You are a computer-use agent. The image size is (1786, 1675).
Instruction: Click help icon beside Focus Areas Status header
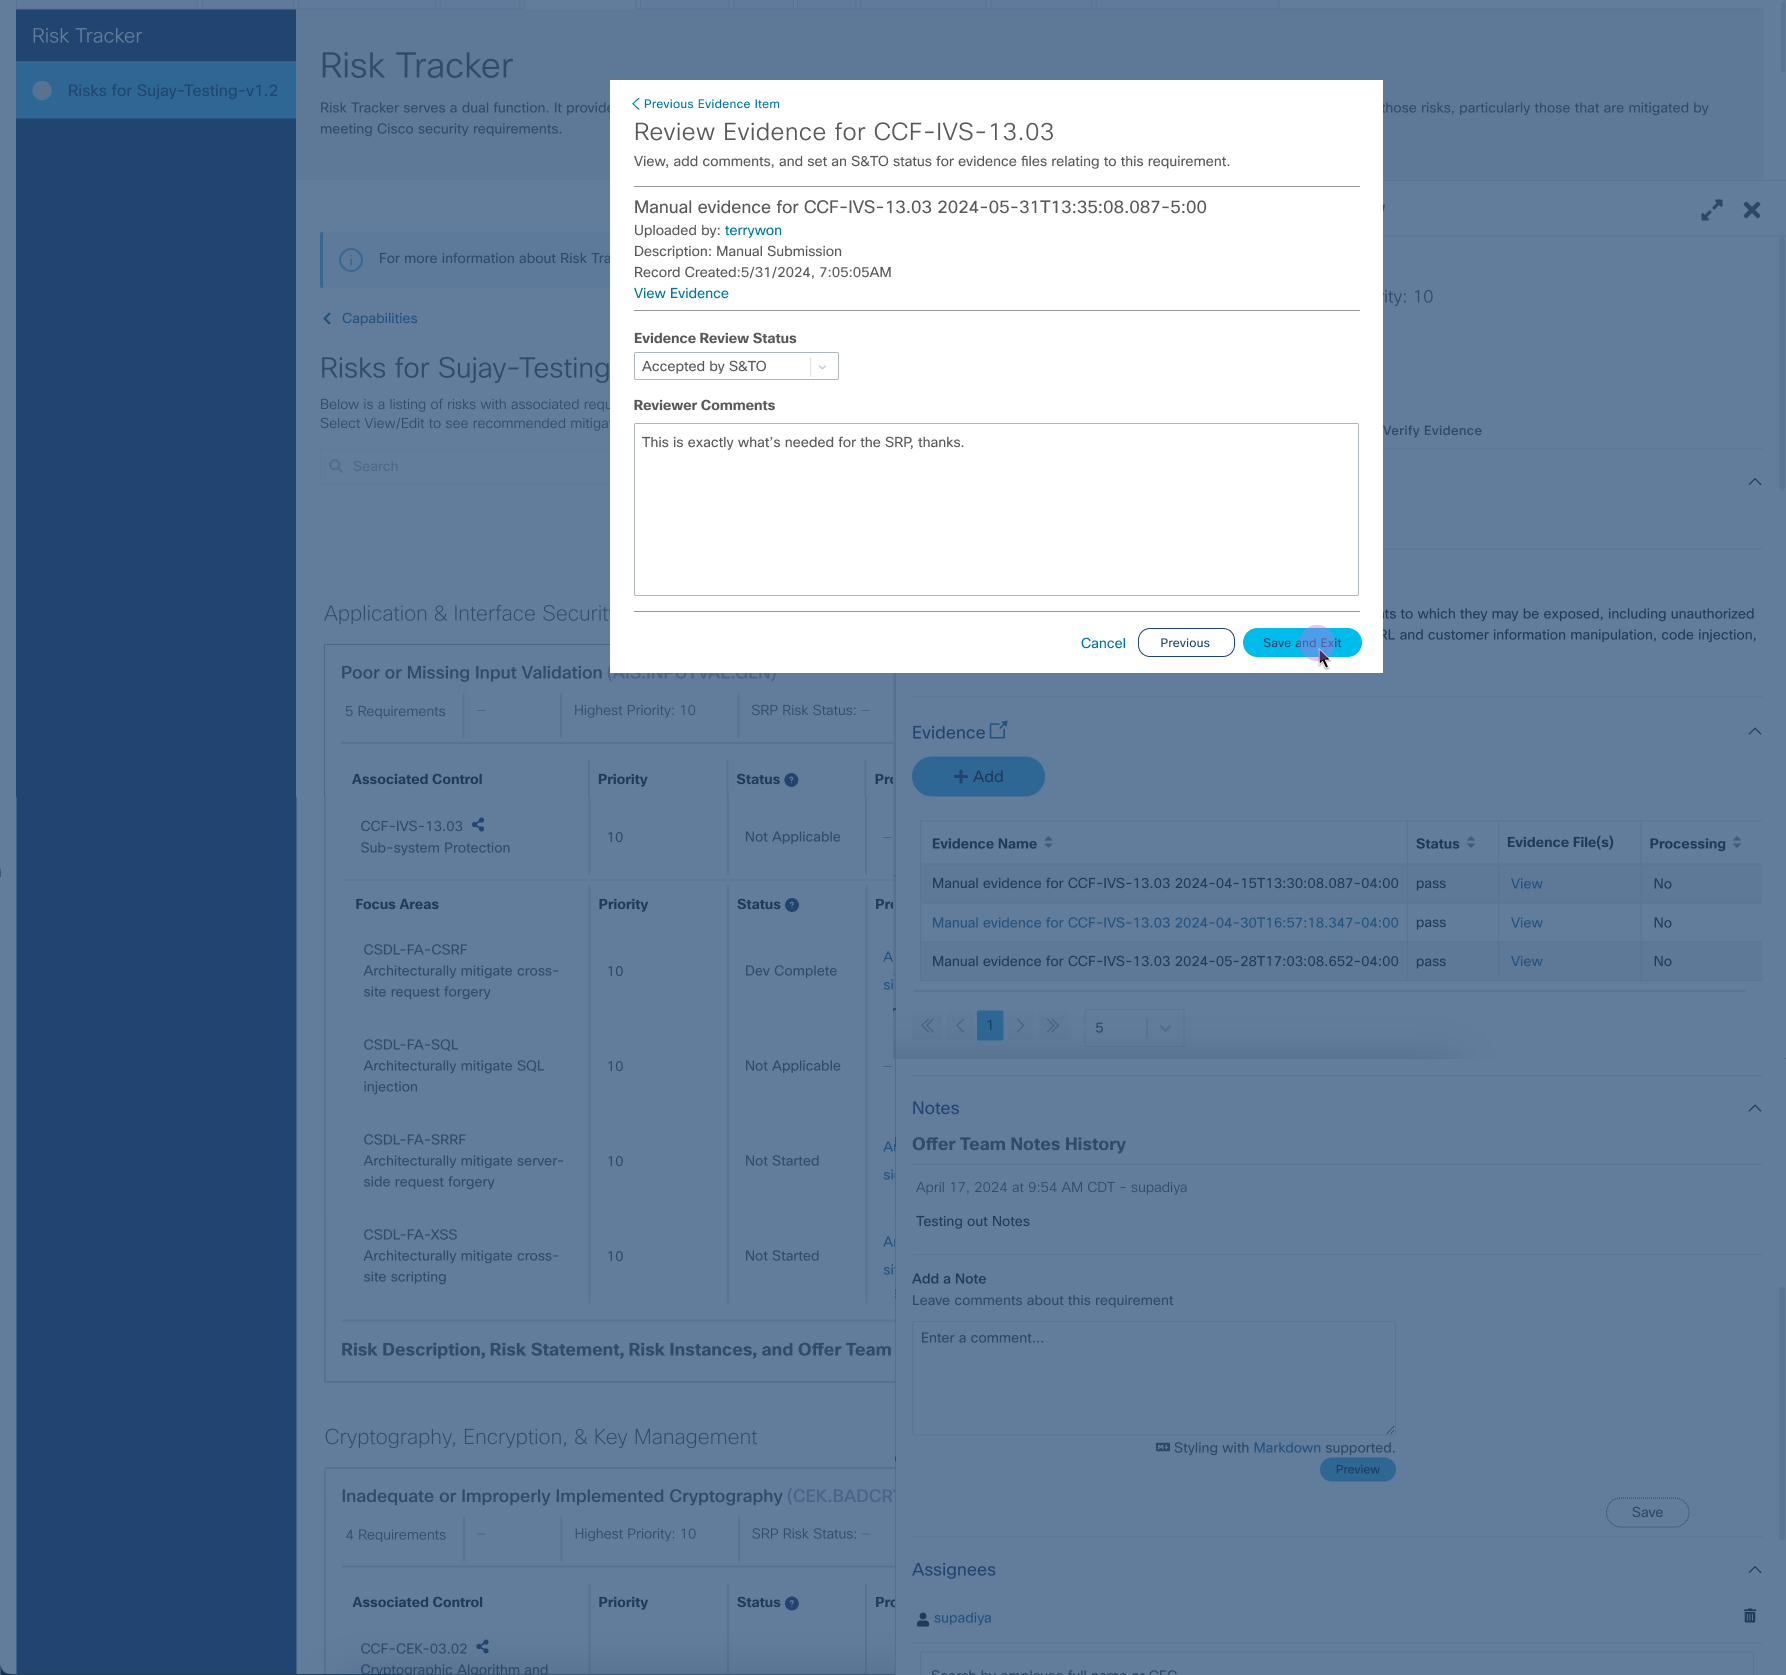tap(792, 905)
